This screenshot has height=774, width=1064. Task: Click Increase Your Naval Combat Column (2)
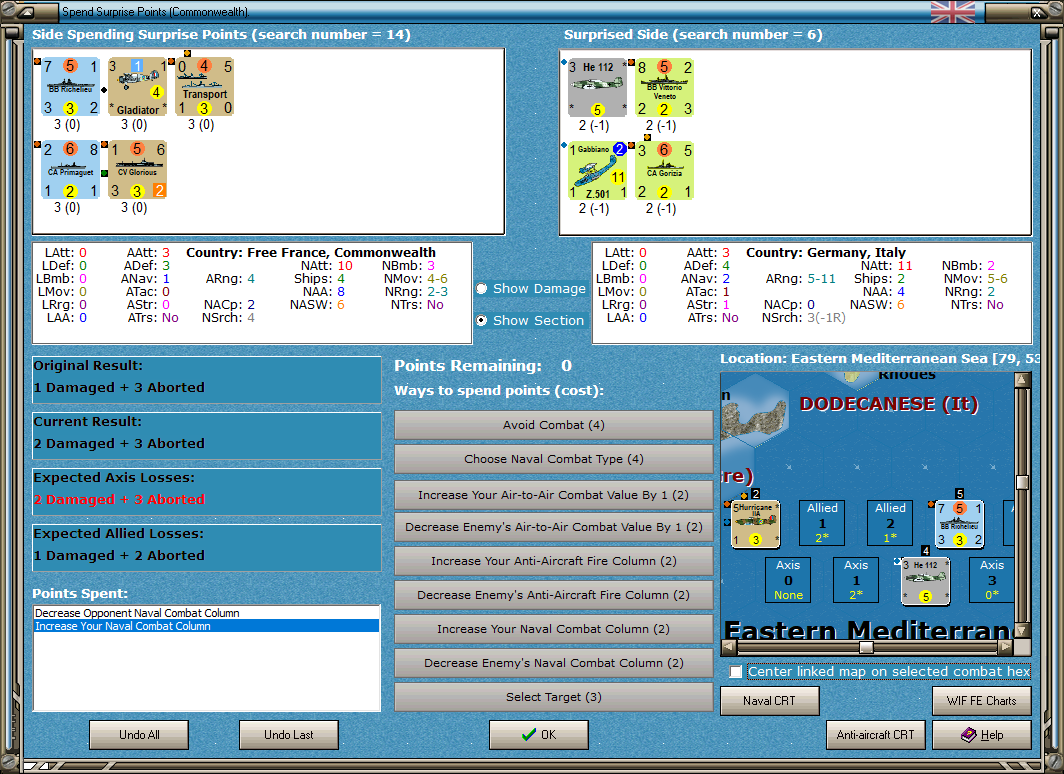[553, 629]
